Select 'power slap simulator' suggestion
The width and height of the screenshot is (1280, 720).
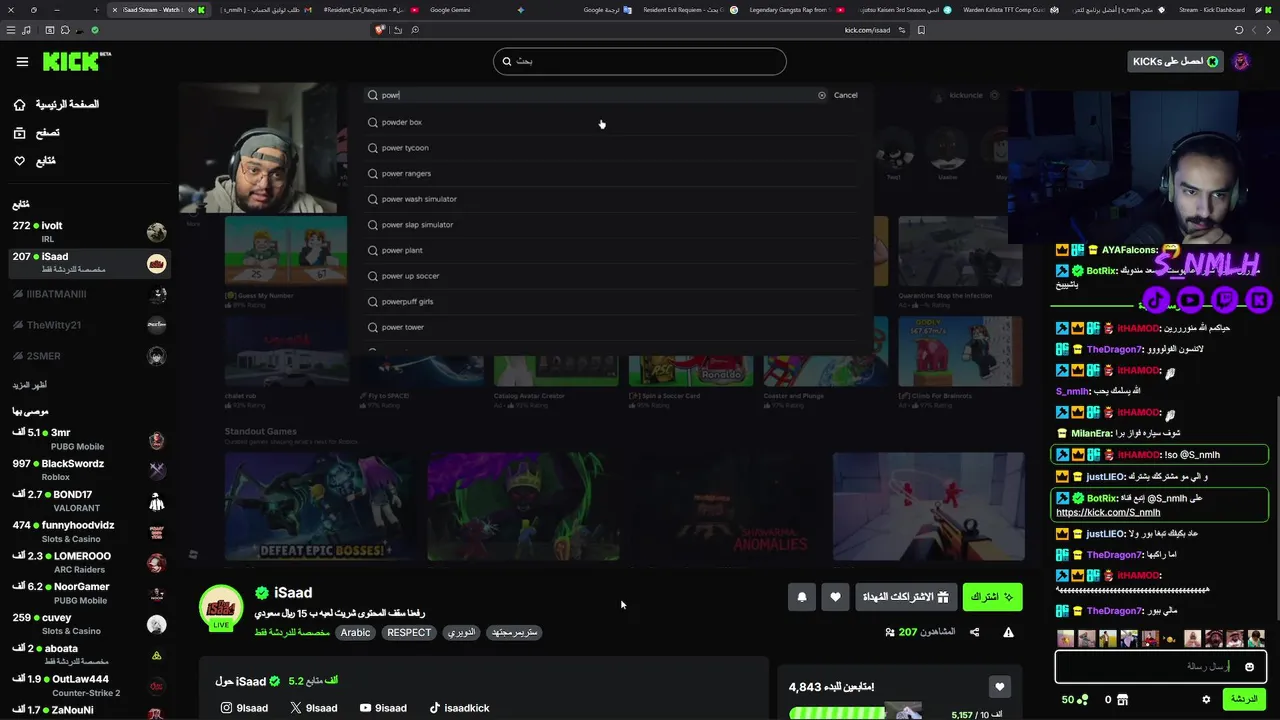point(610,225)
